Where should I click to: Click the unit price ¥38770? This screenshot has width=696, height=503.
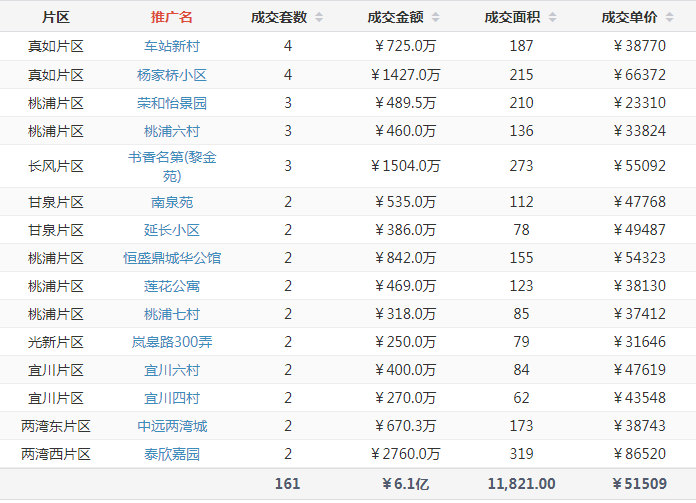(x=640, y=46)
